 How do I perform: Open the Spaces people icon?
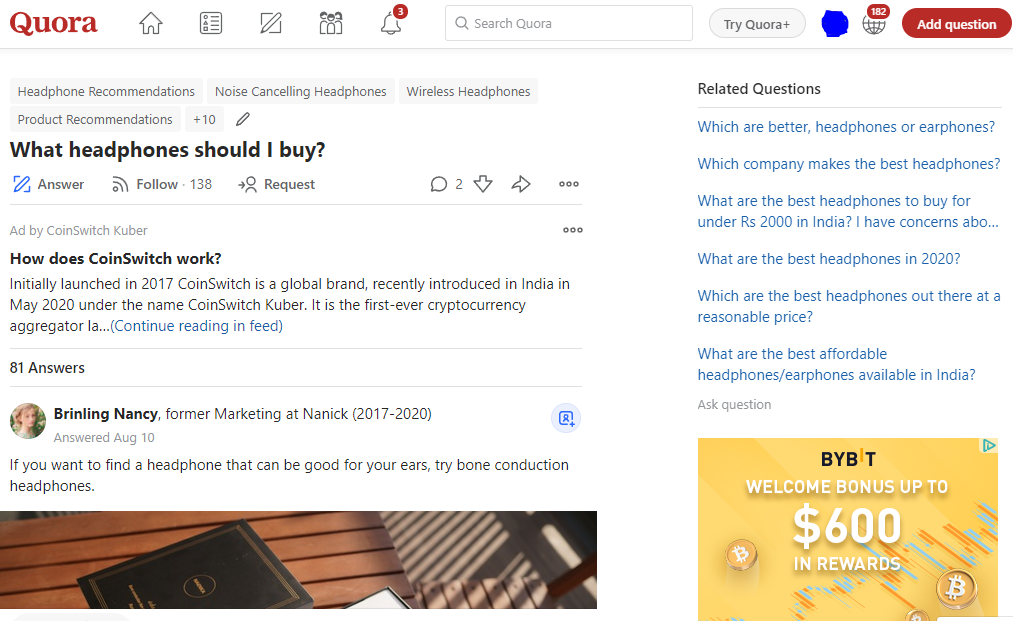click(x=331, y=23)
